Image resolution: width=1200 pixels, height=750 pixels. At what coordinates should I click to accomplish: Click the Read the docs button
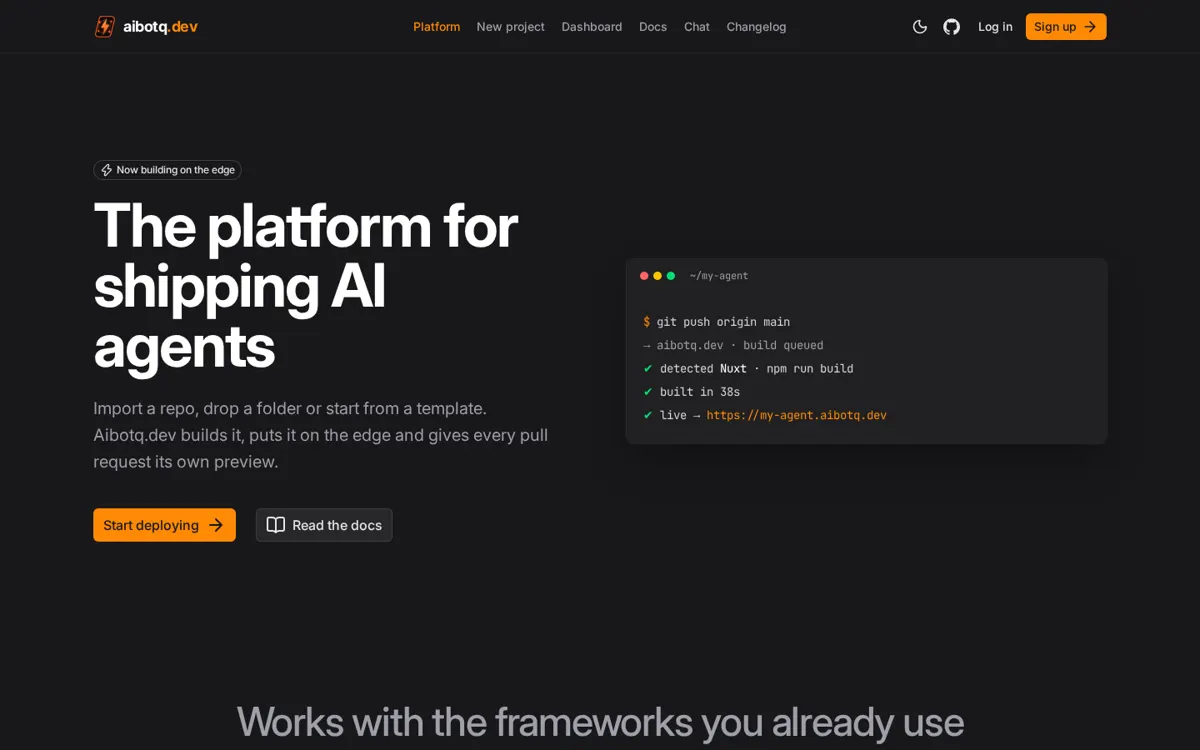[324, 525]
